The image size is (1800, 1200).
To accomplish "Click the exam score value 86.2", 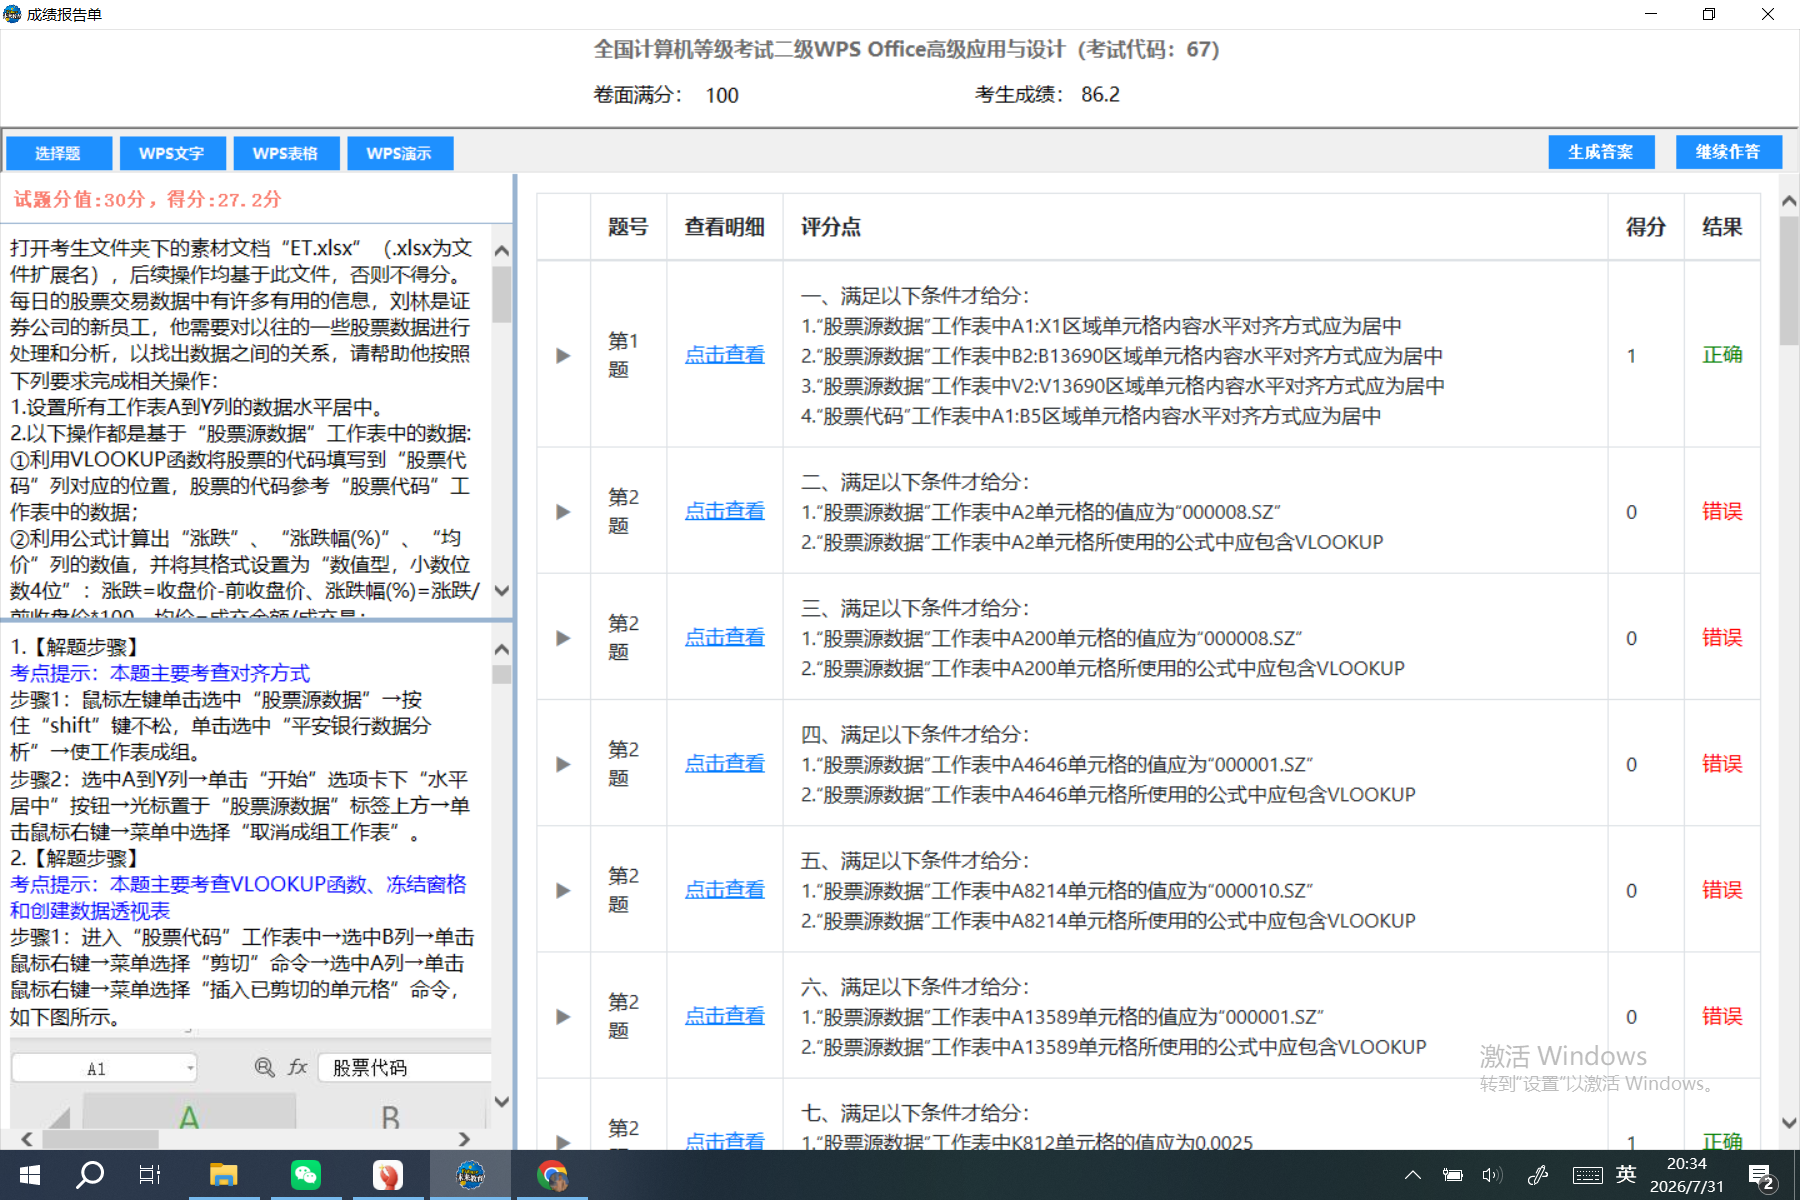I will click(1100, 94).
